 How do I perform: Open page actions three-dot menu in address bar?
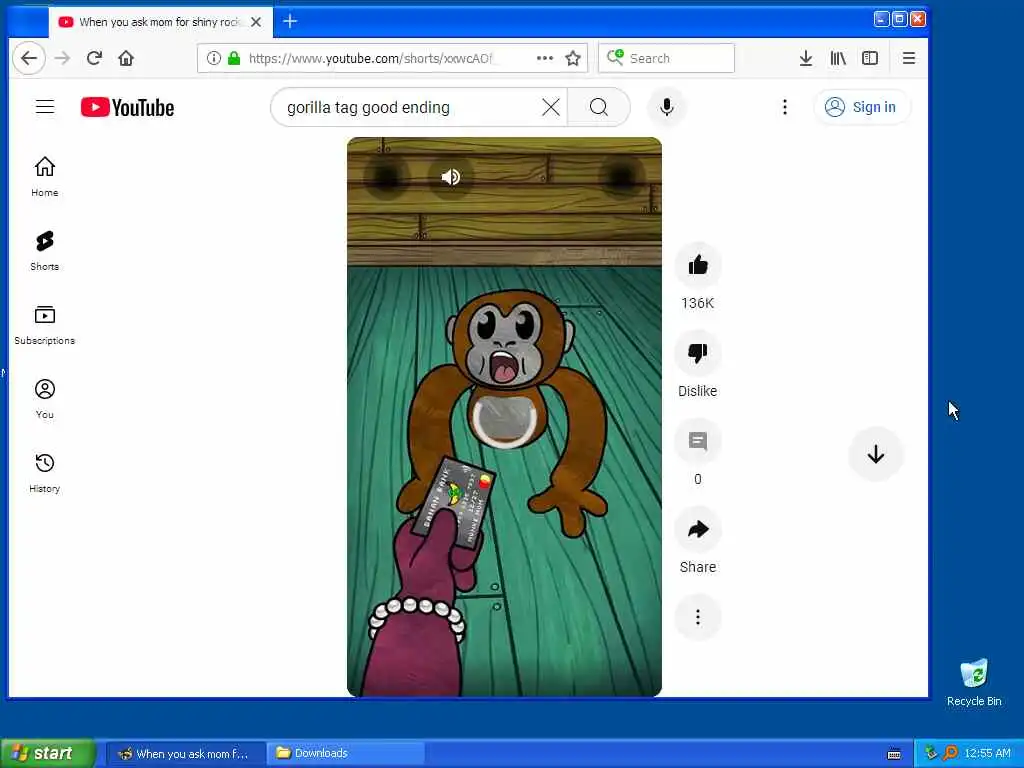tap(545, 58)
